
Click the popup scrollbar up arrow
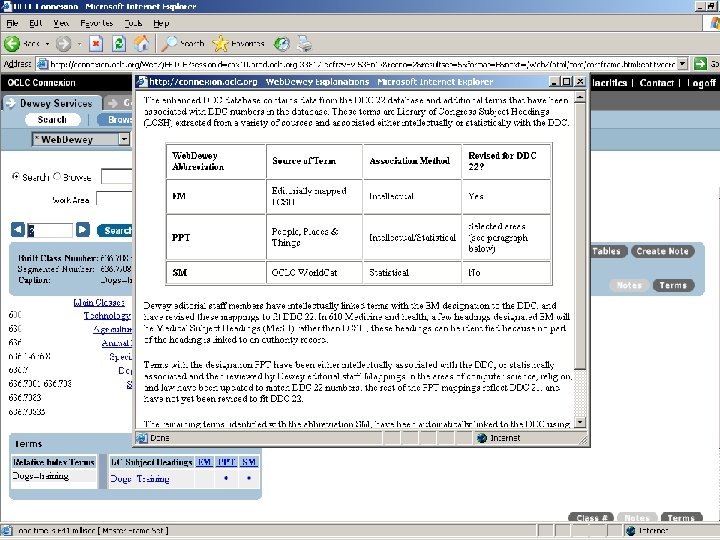pos(580,97)
